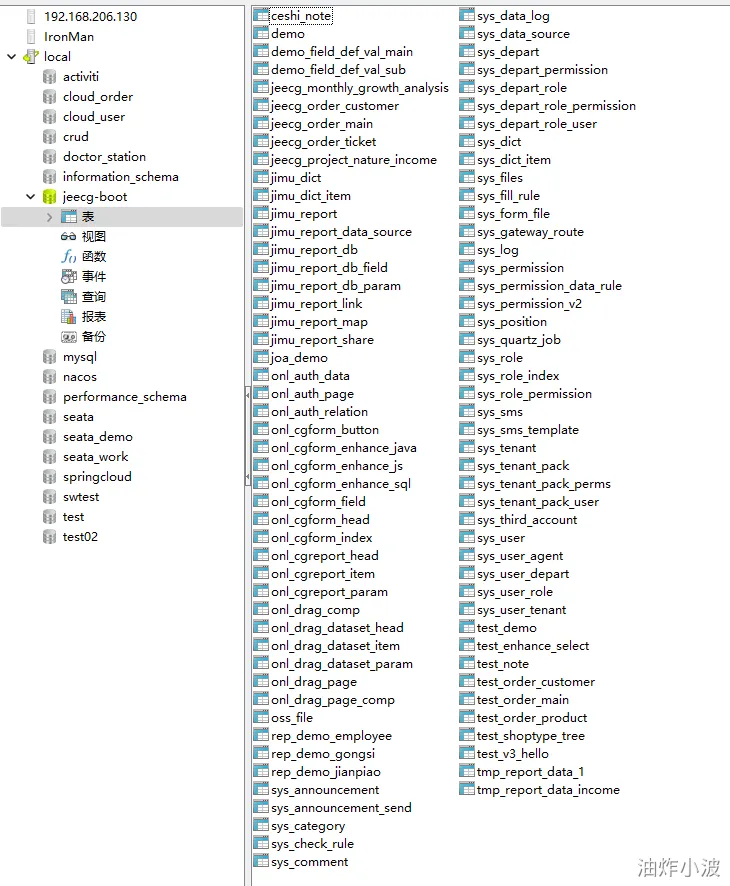Click the mysql database icon
The width and height of the screenshot is (730, 886).
coord(50,357)
